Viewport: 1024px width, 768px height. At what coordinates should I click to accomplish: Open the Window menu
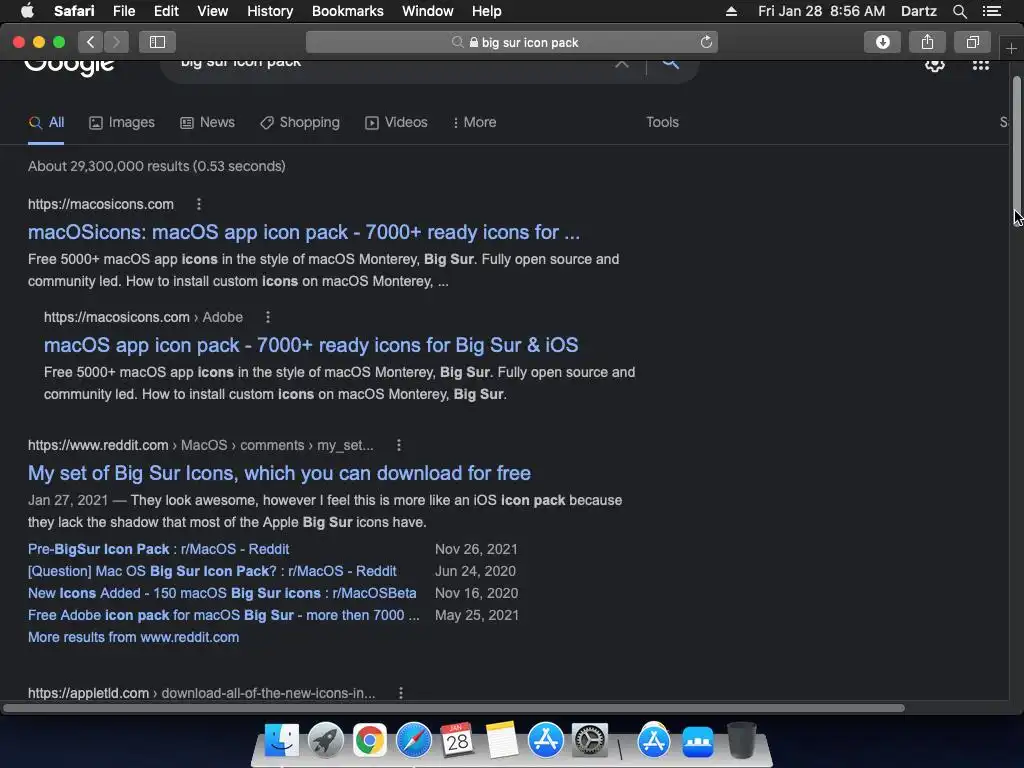pos(428,11)
